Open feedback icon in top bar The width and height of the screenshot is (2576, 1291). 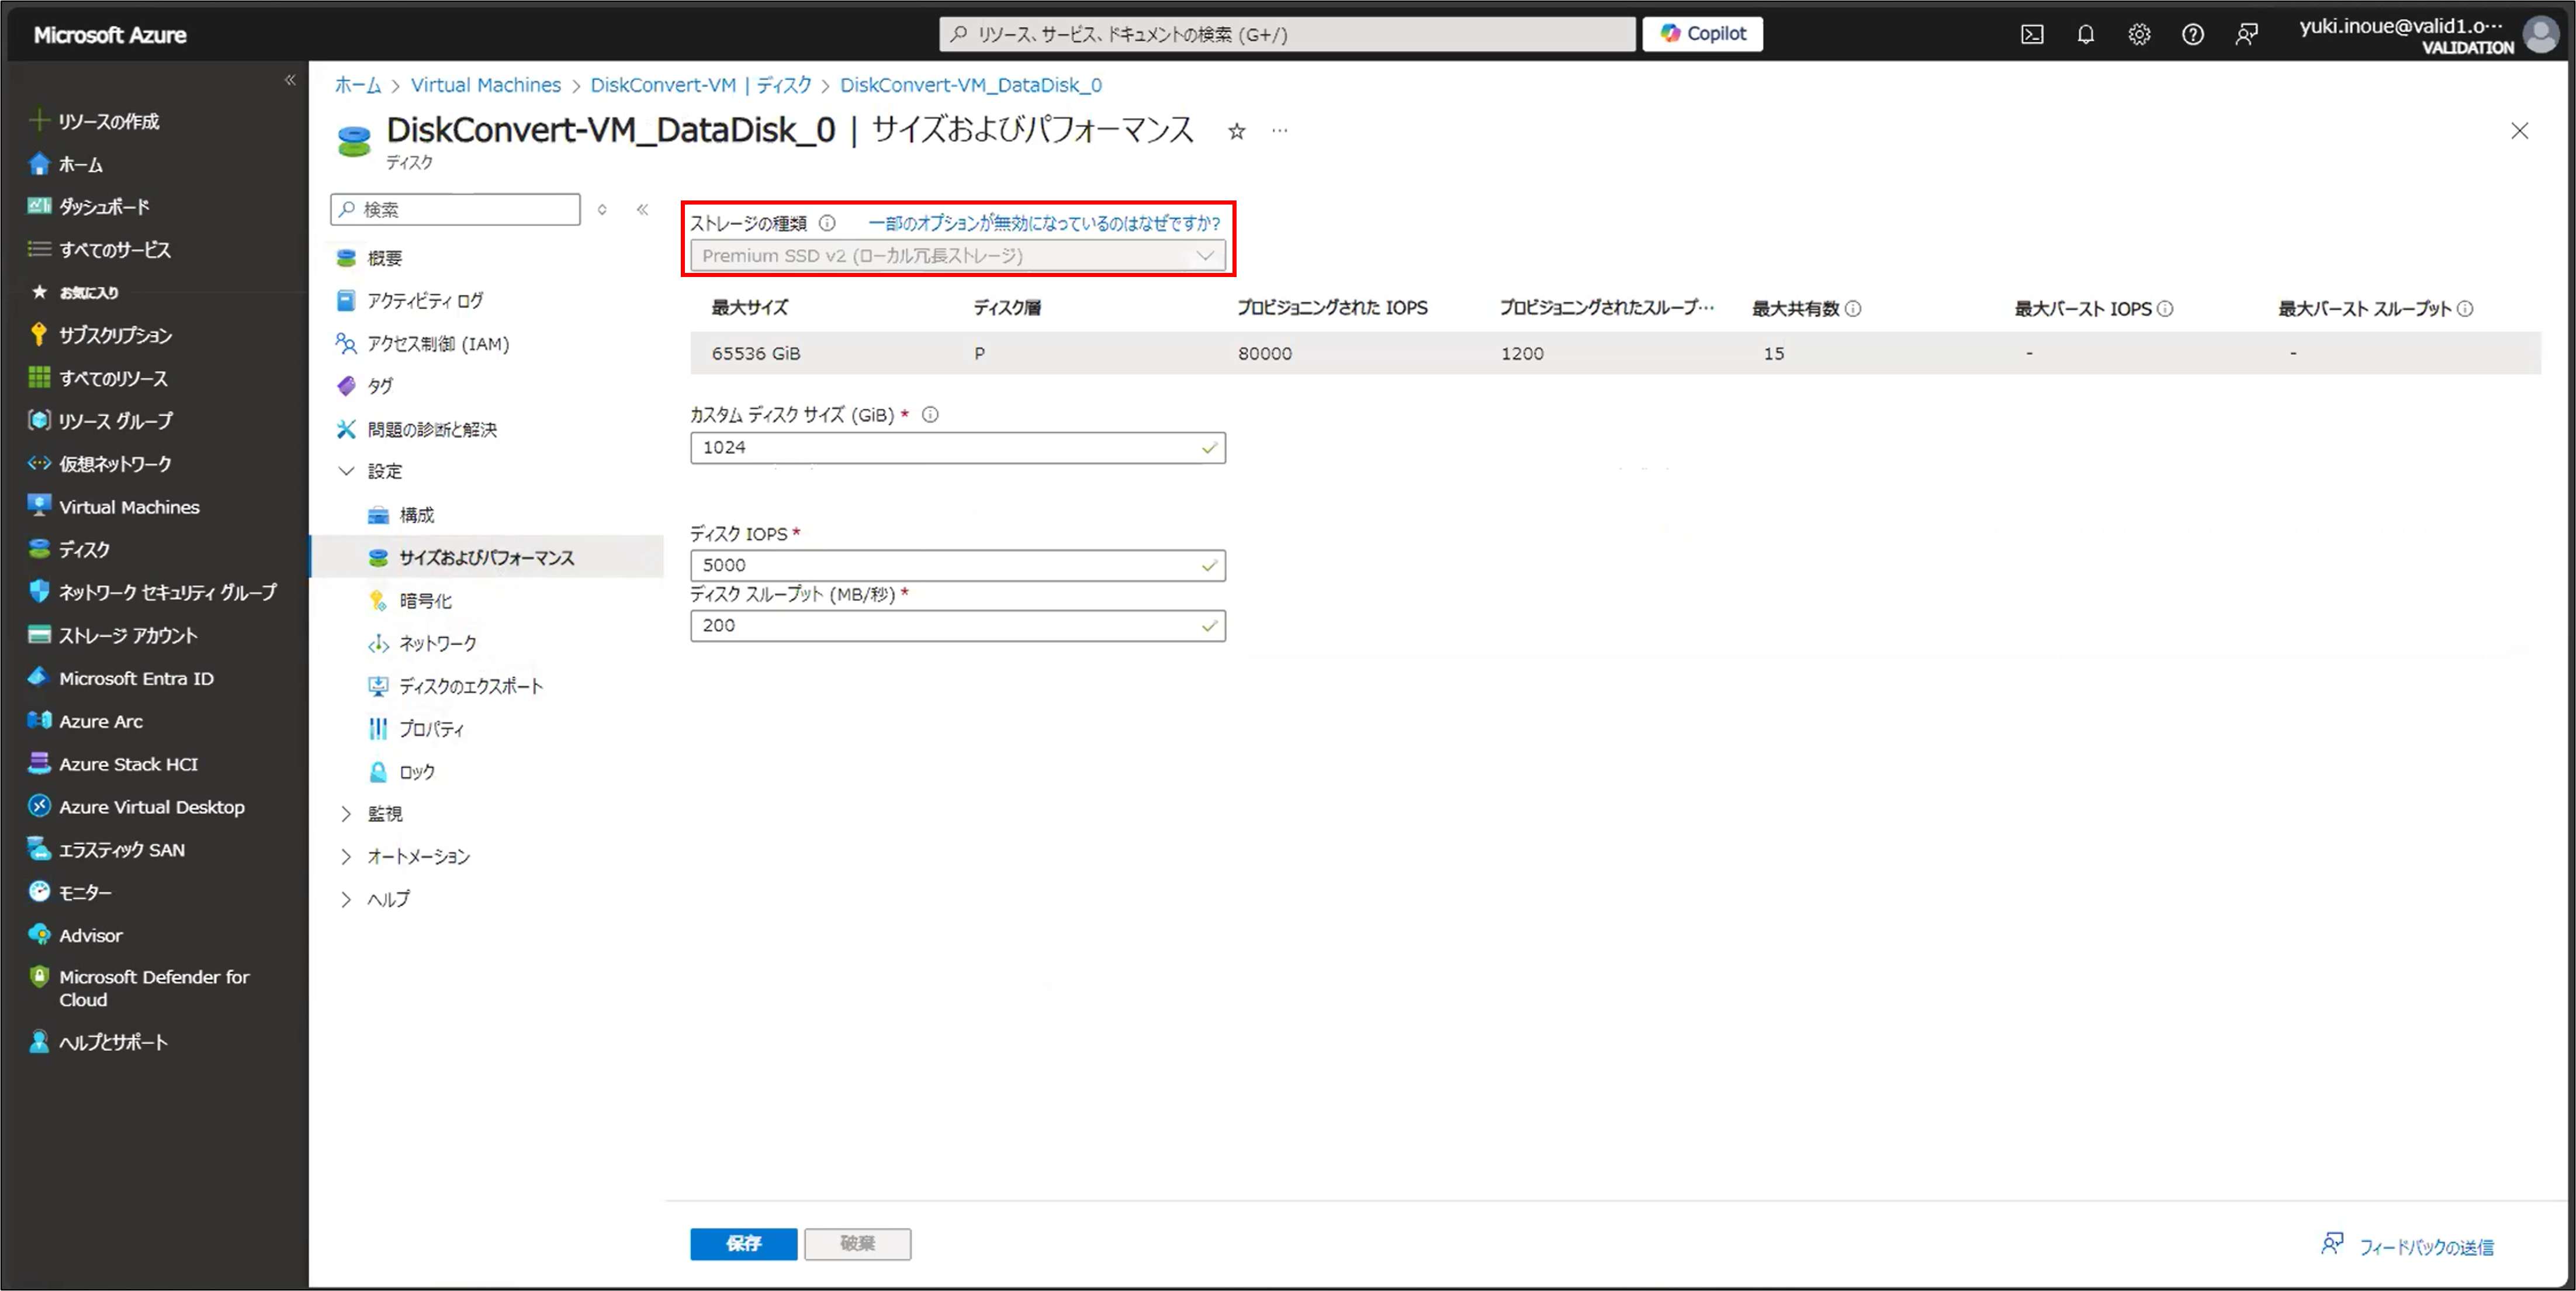point(2246,35)
